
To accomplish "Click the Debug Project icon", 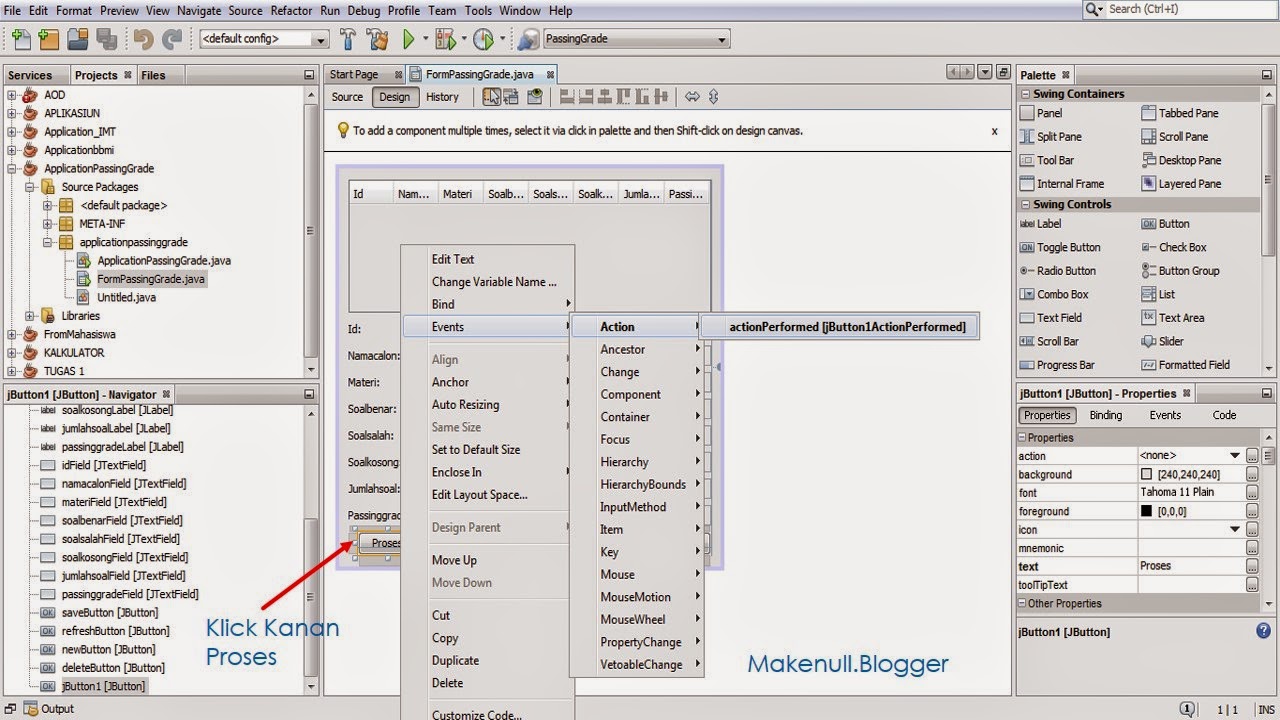I will coord(445,39).
